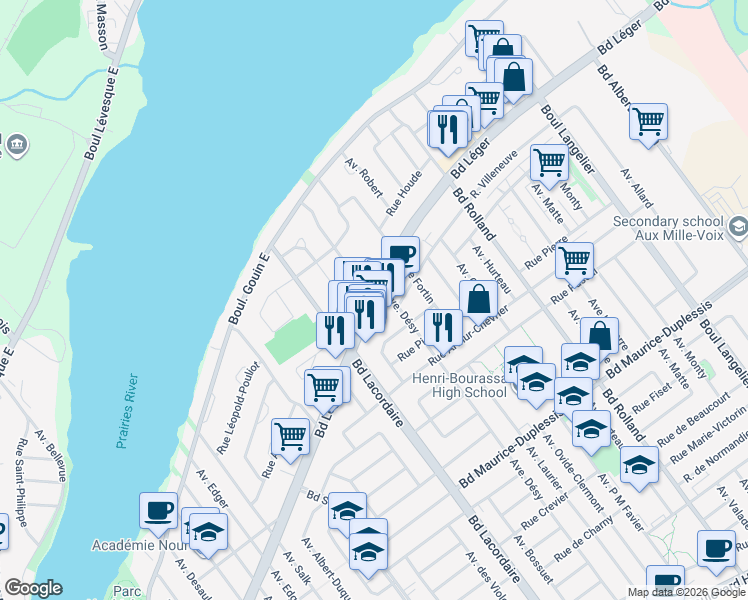This screenshot has height=600, width=748.
Task: Click the grocery cart marker near Bd Albert
Action: click(x=648, y=123)
